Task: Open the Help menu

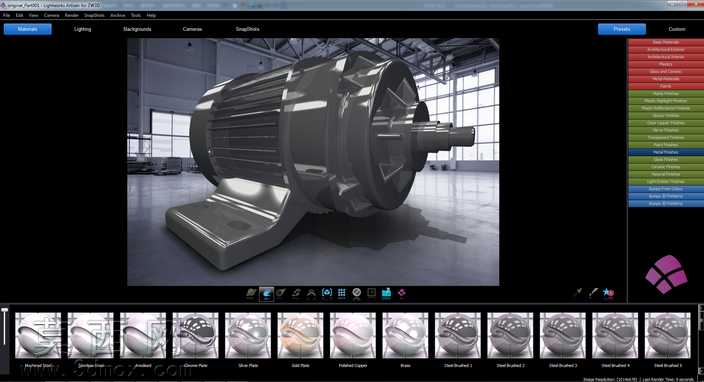Action: click(x=151, y=15)
